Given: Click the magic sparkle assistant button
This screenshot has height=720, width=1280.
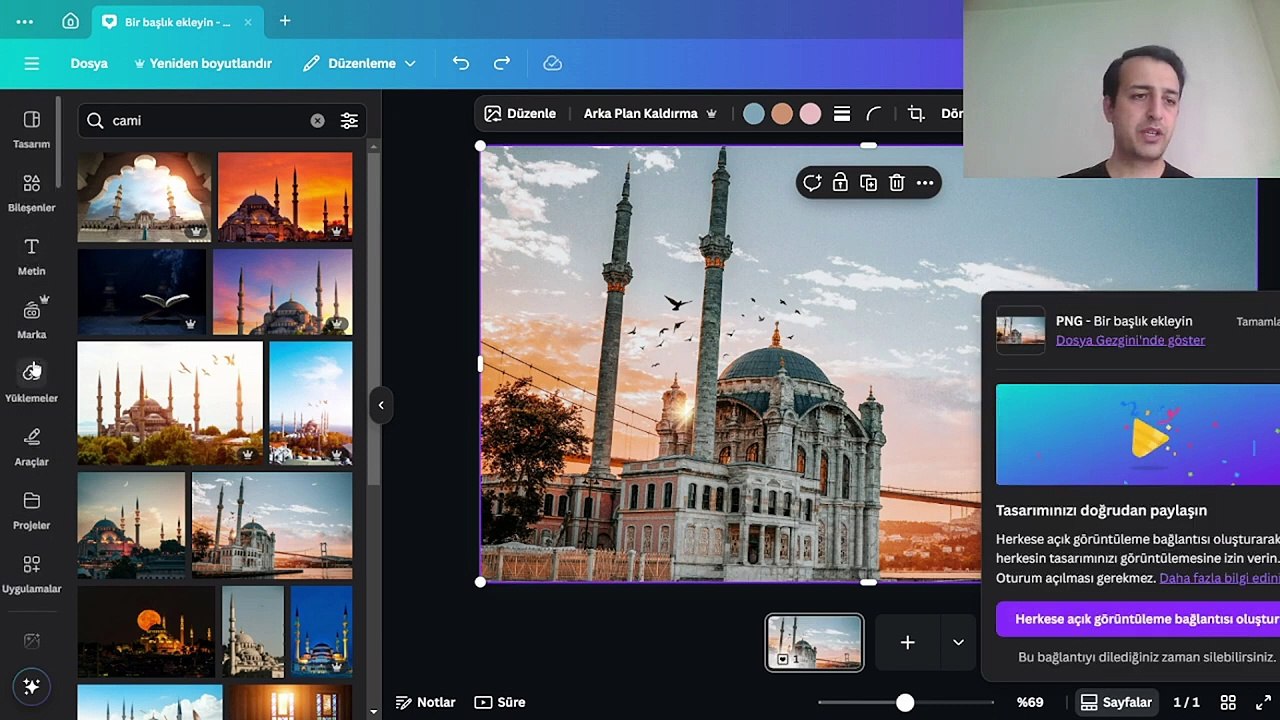Looking at the screenshot, I should (x=31, y=686).
